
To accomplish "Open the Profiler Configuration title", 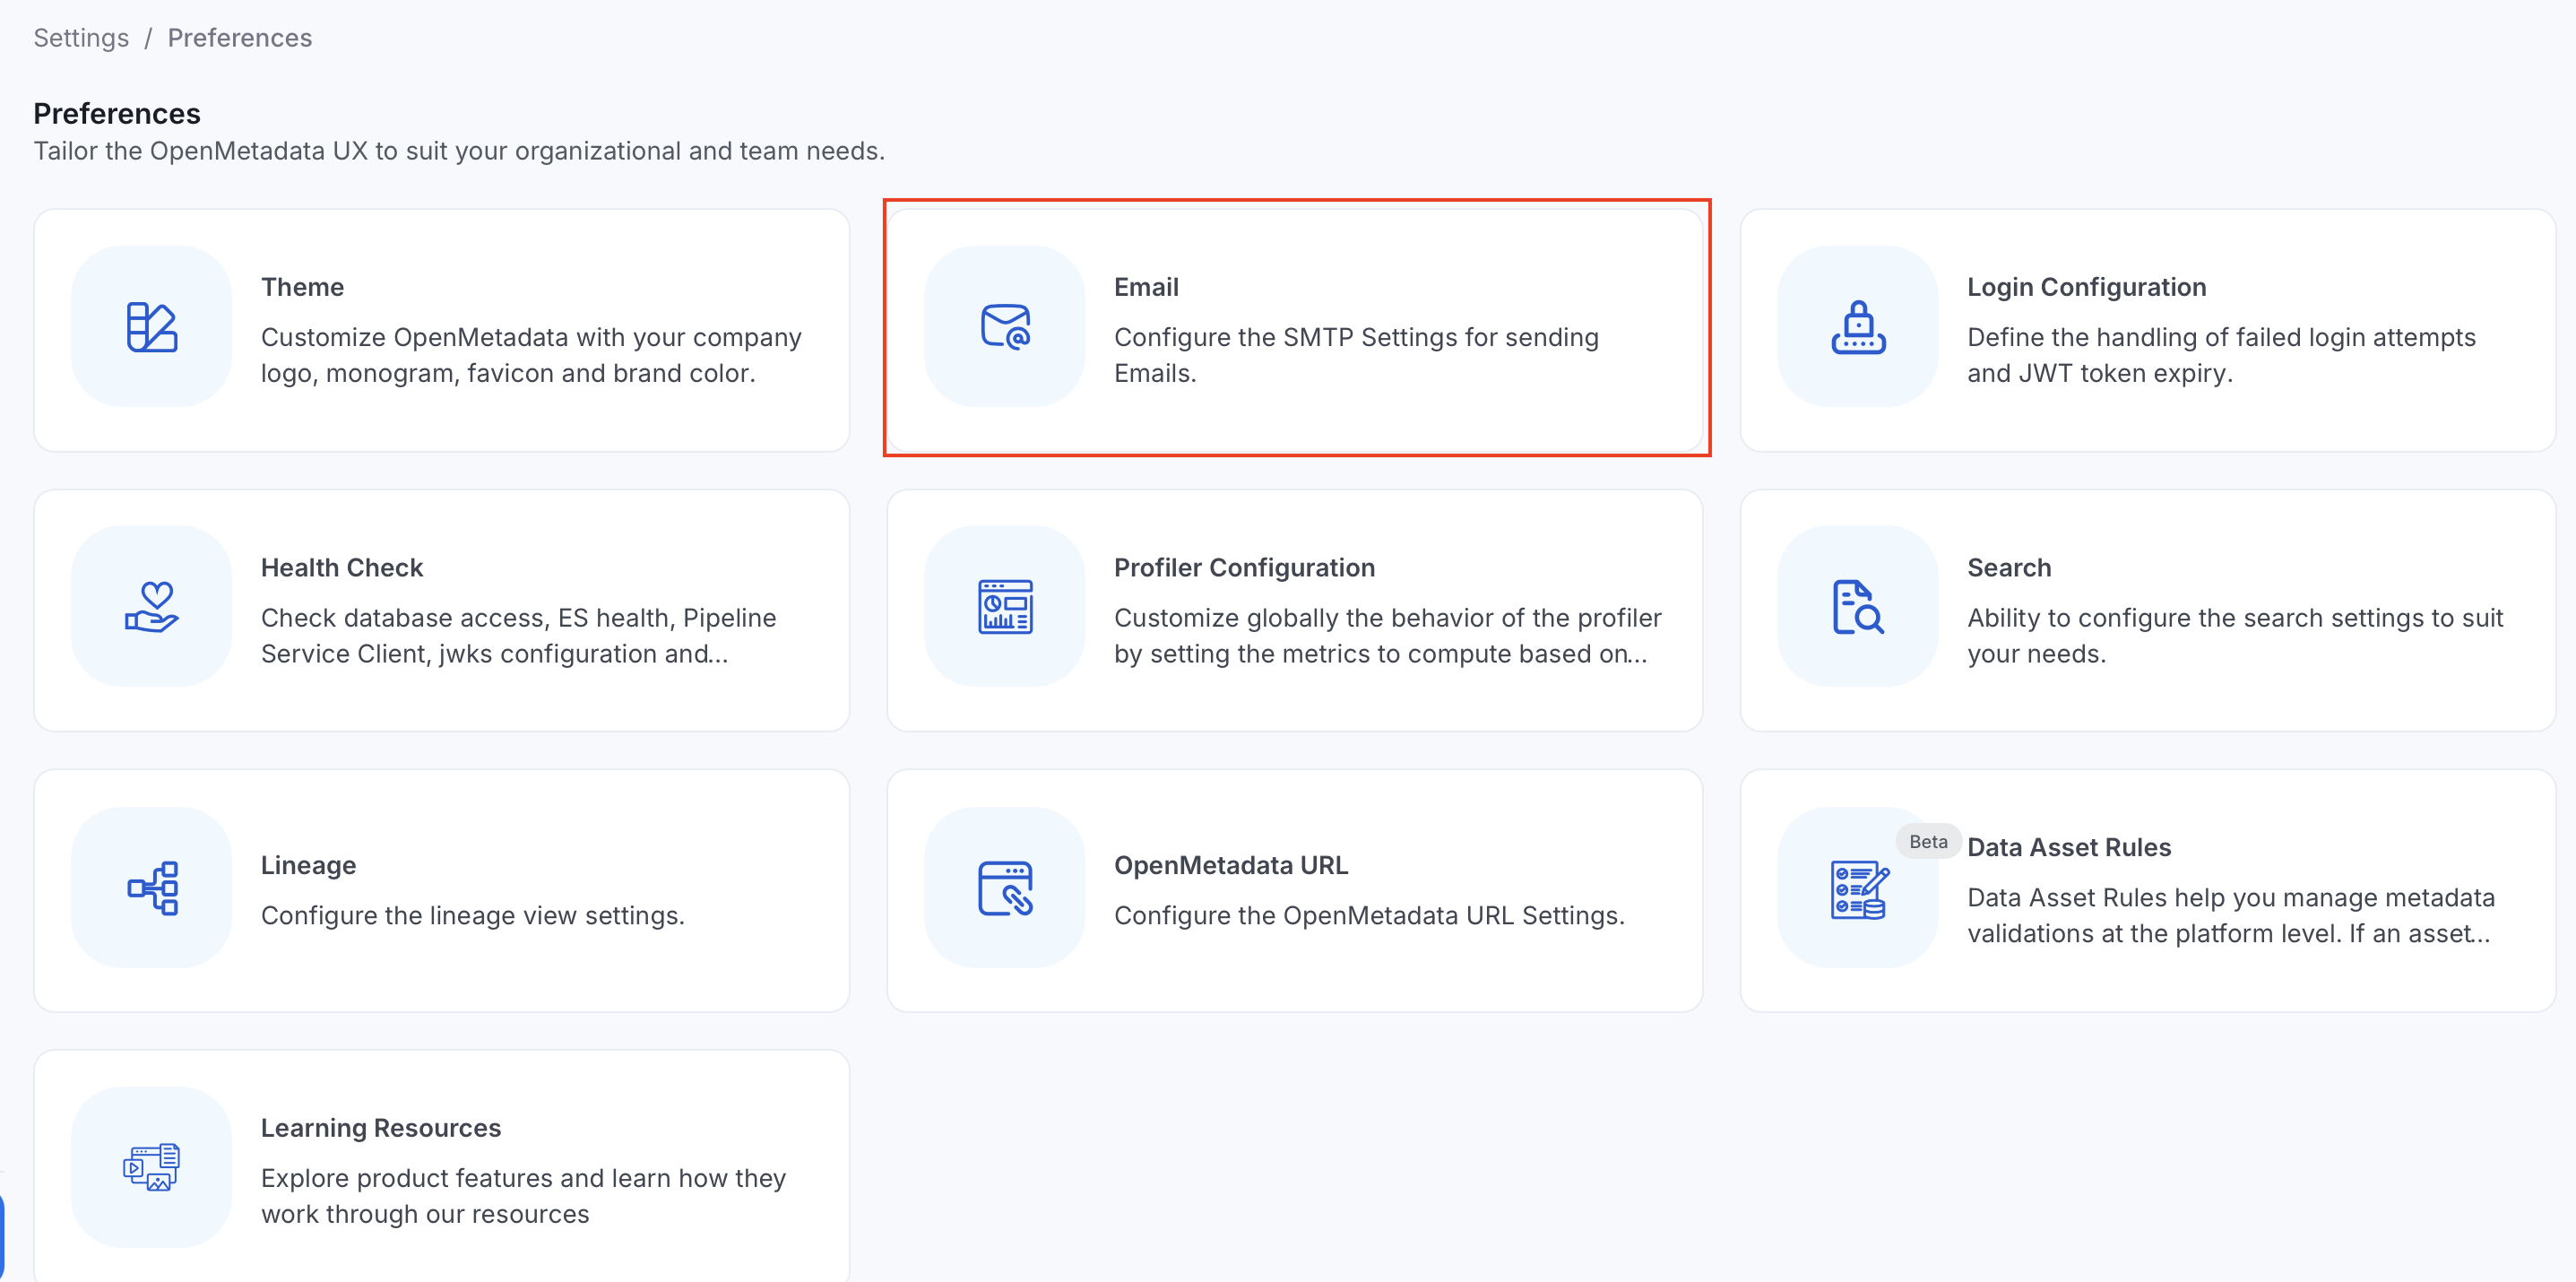I will click(x=1245, y=568).
